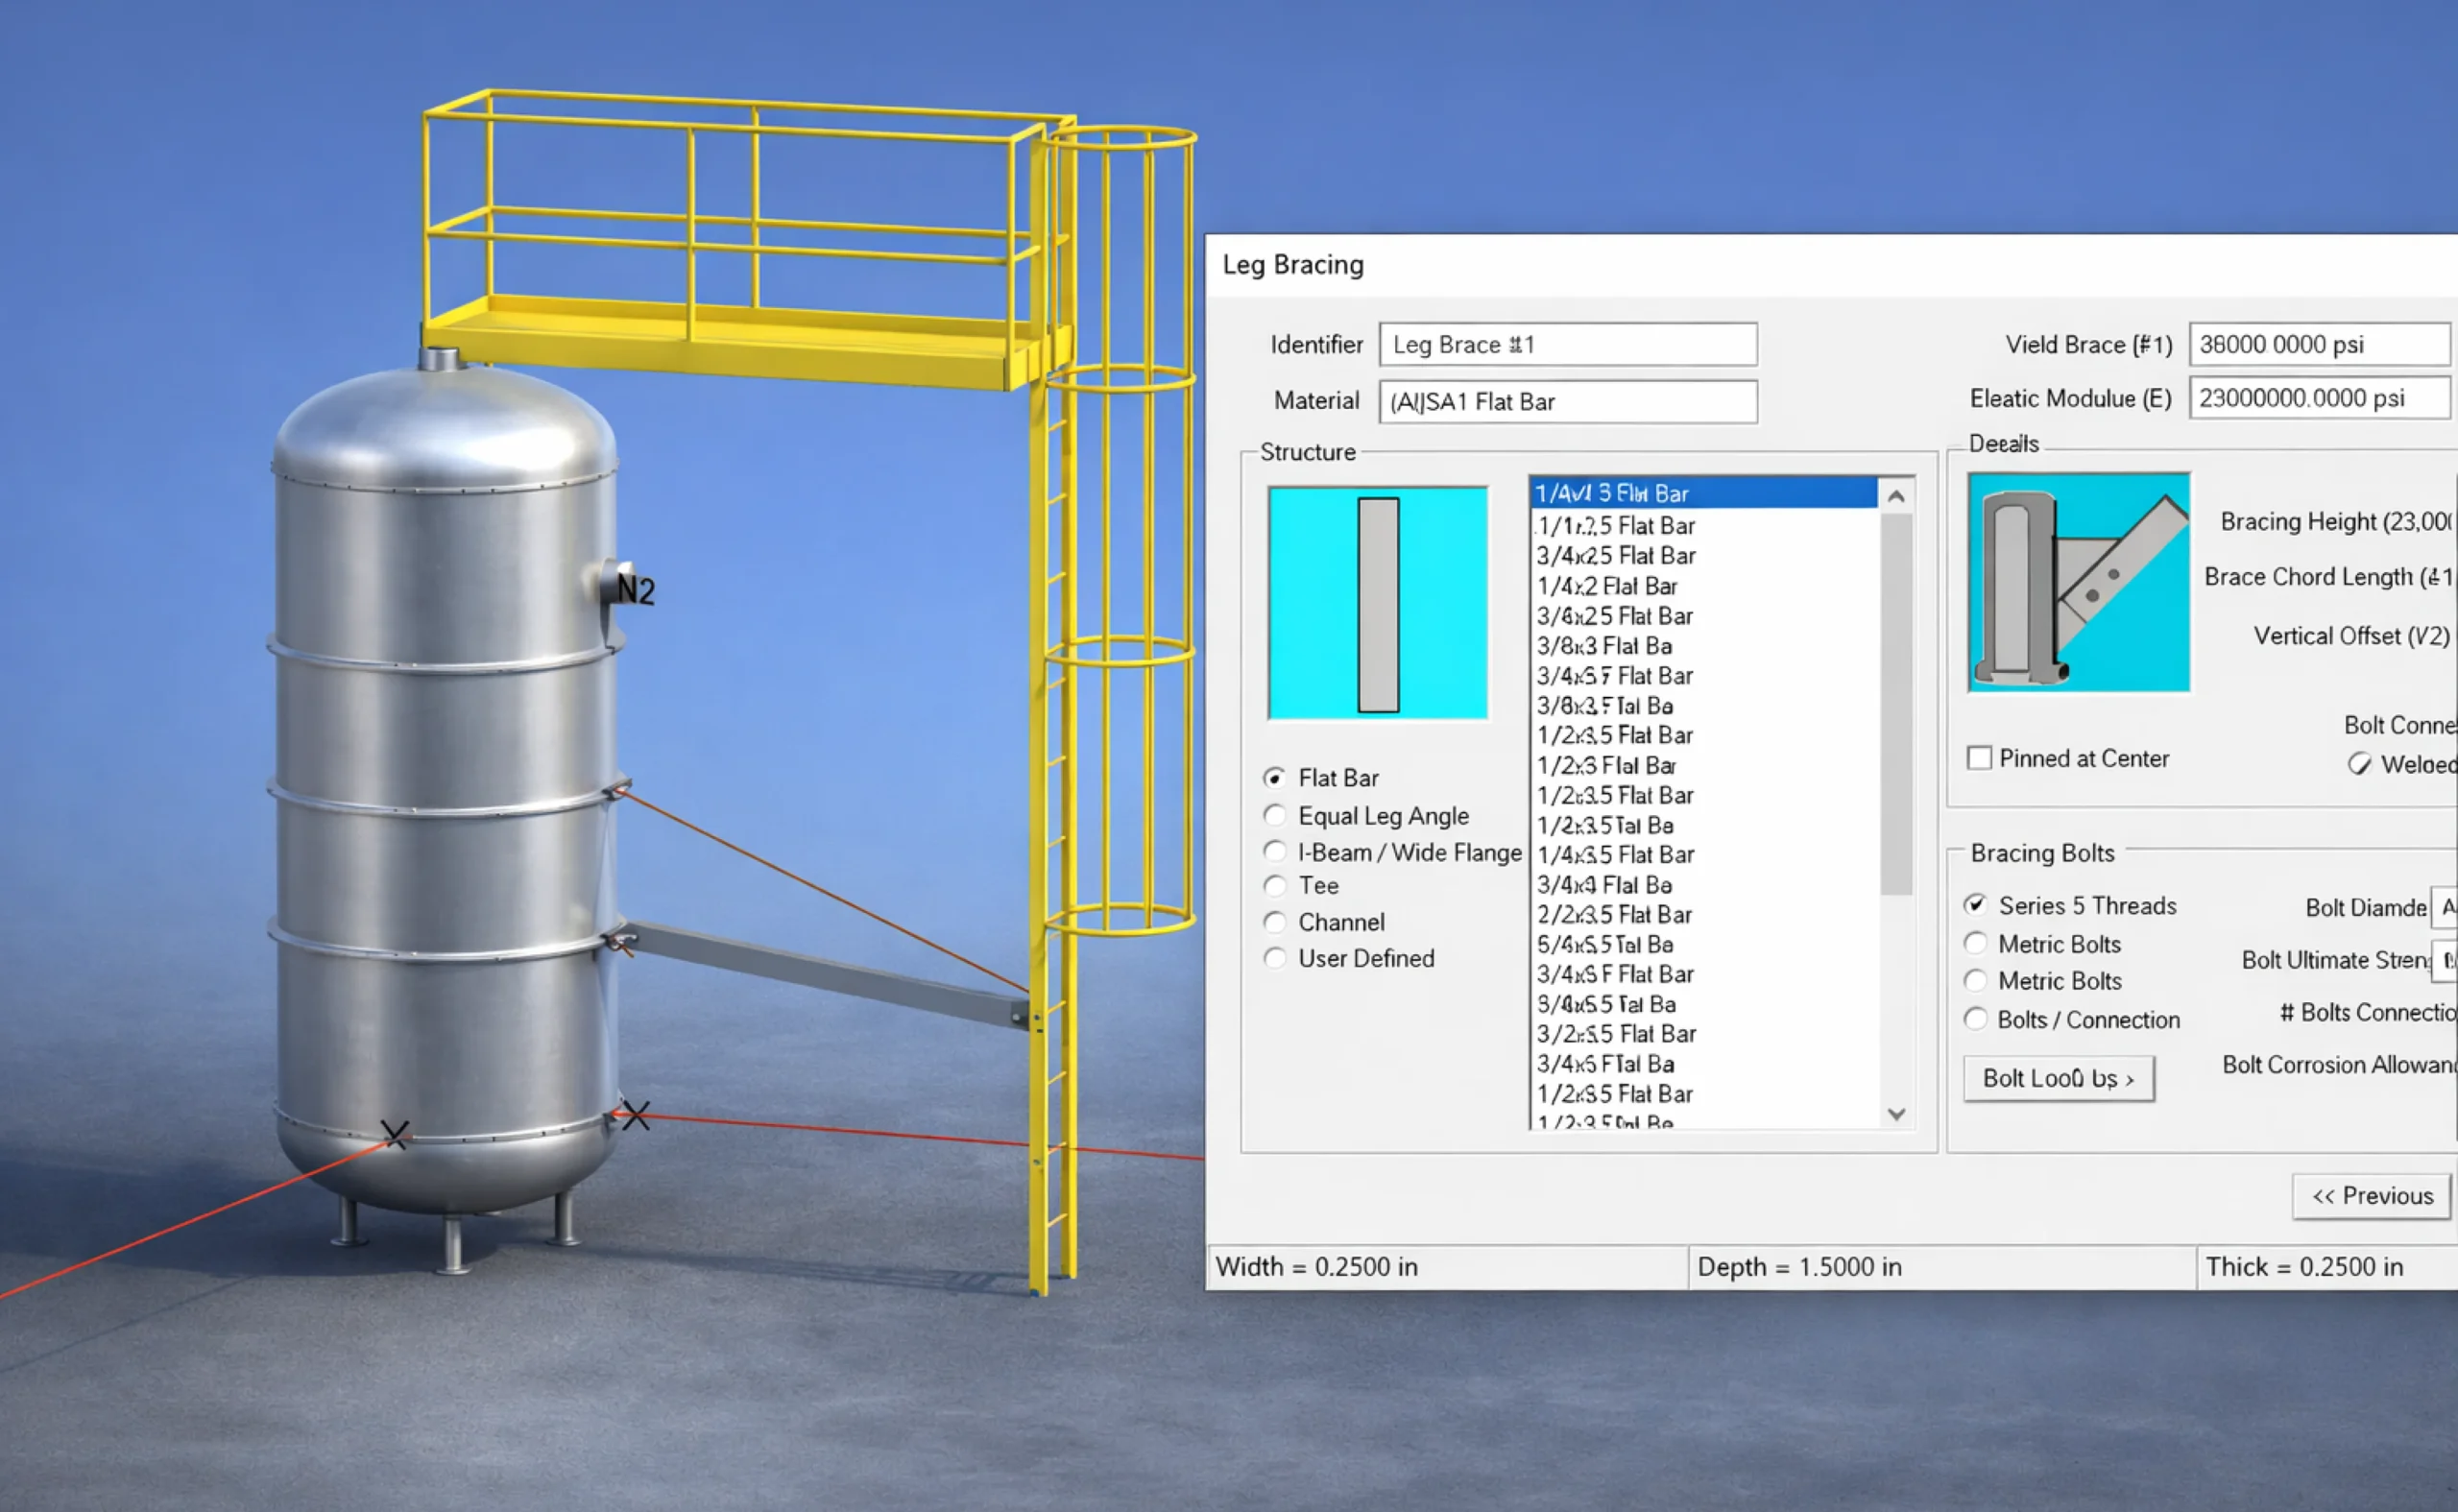Click the list's vertical scrollbar thumb
This screenshot has height=1512, width=2458.
click(x=1895, y=705)
